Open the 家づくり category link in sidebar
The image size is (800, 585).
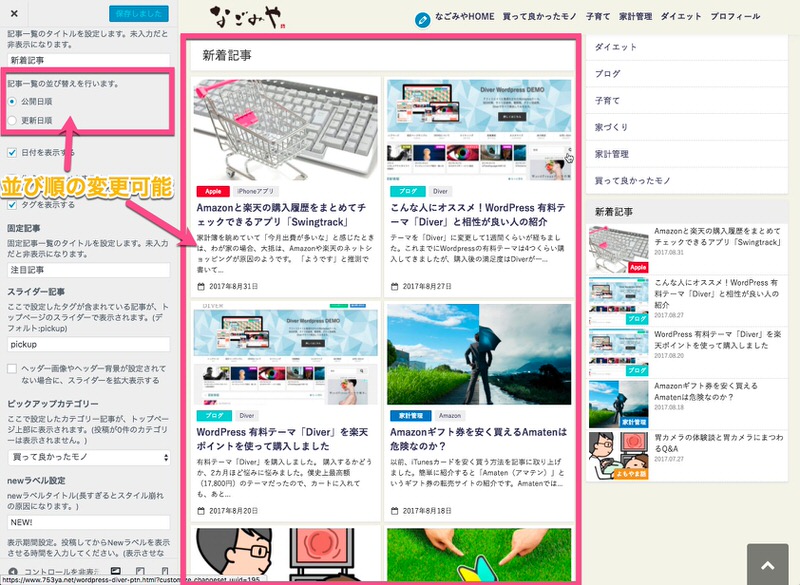coord(610,127)
